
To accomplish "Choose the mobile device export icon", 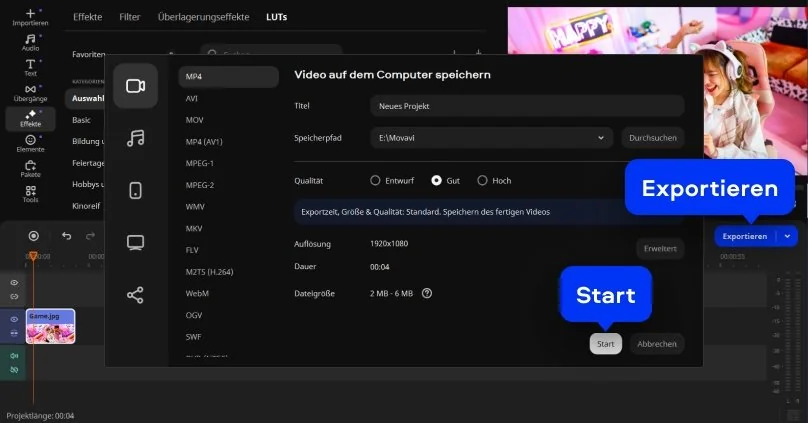I will point(135,190).
